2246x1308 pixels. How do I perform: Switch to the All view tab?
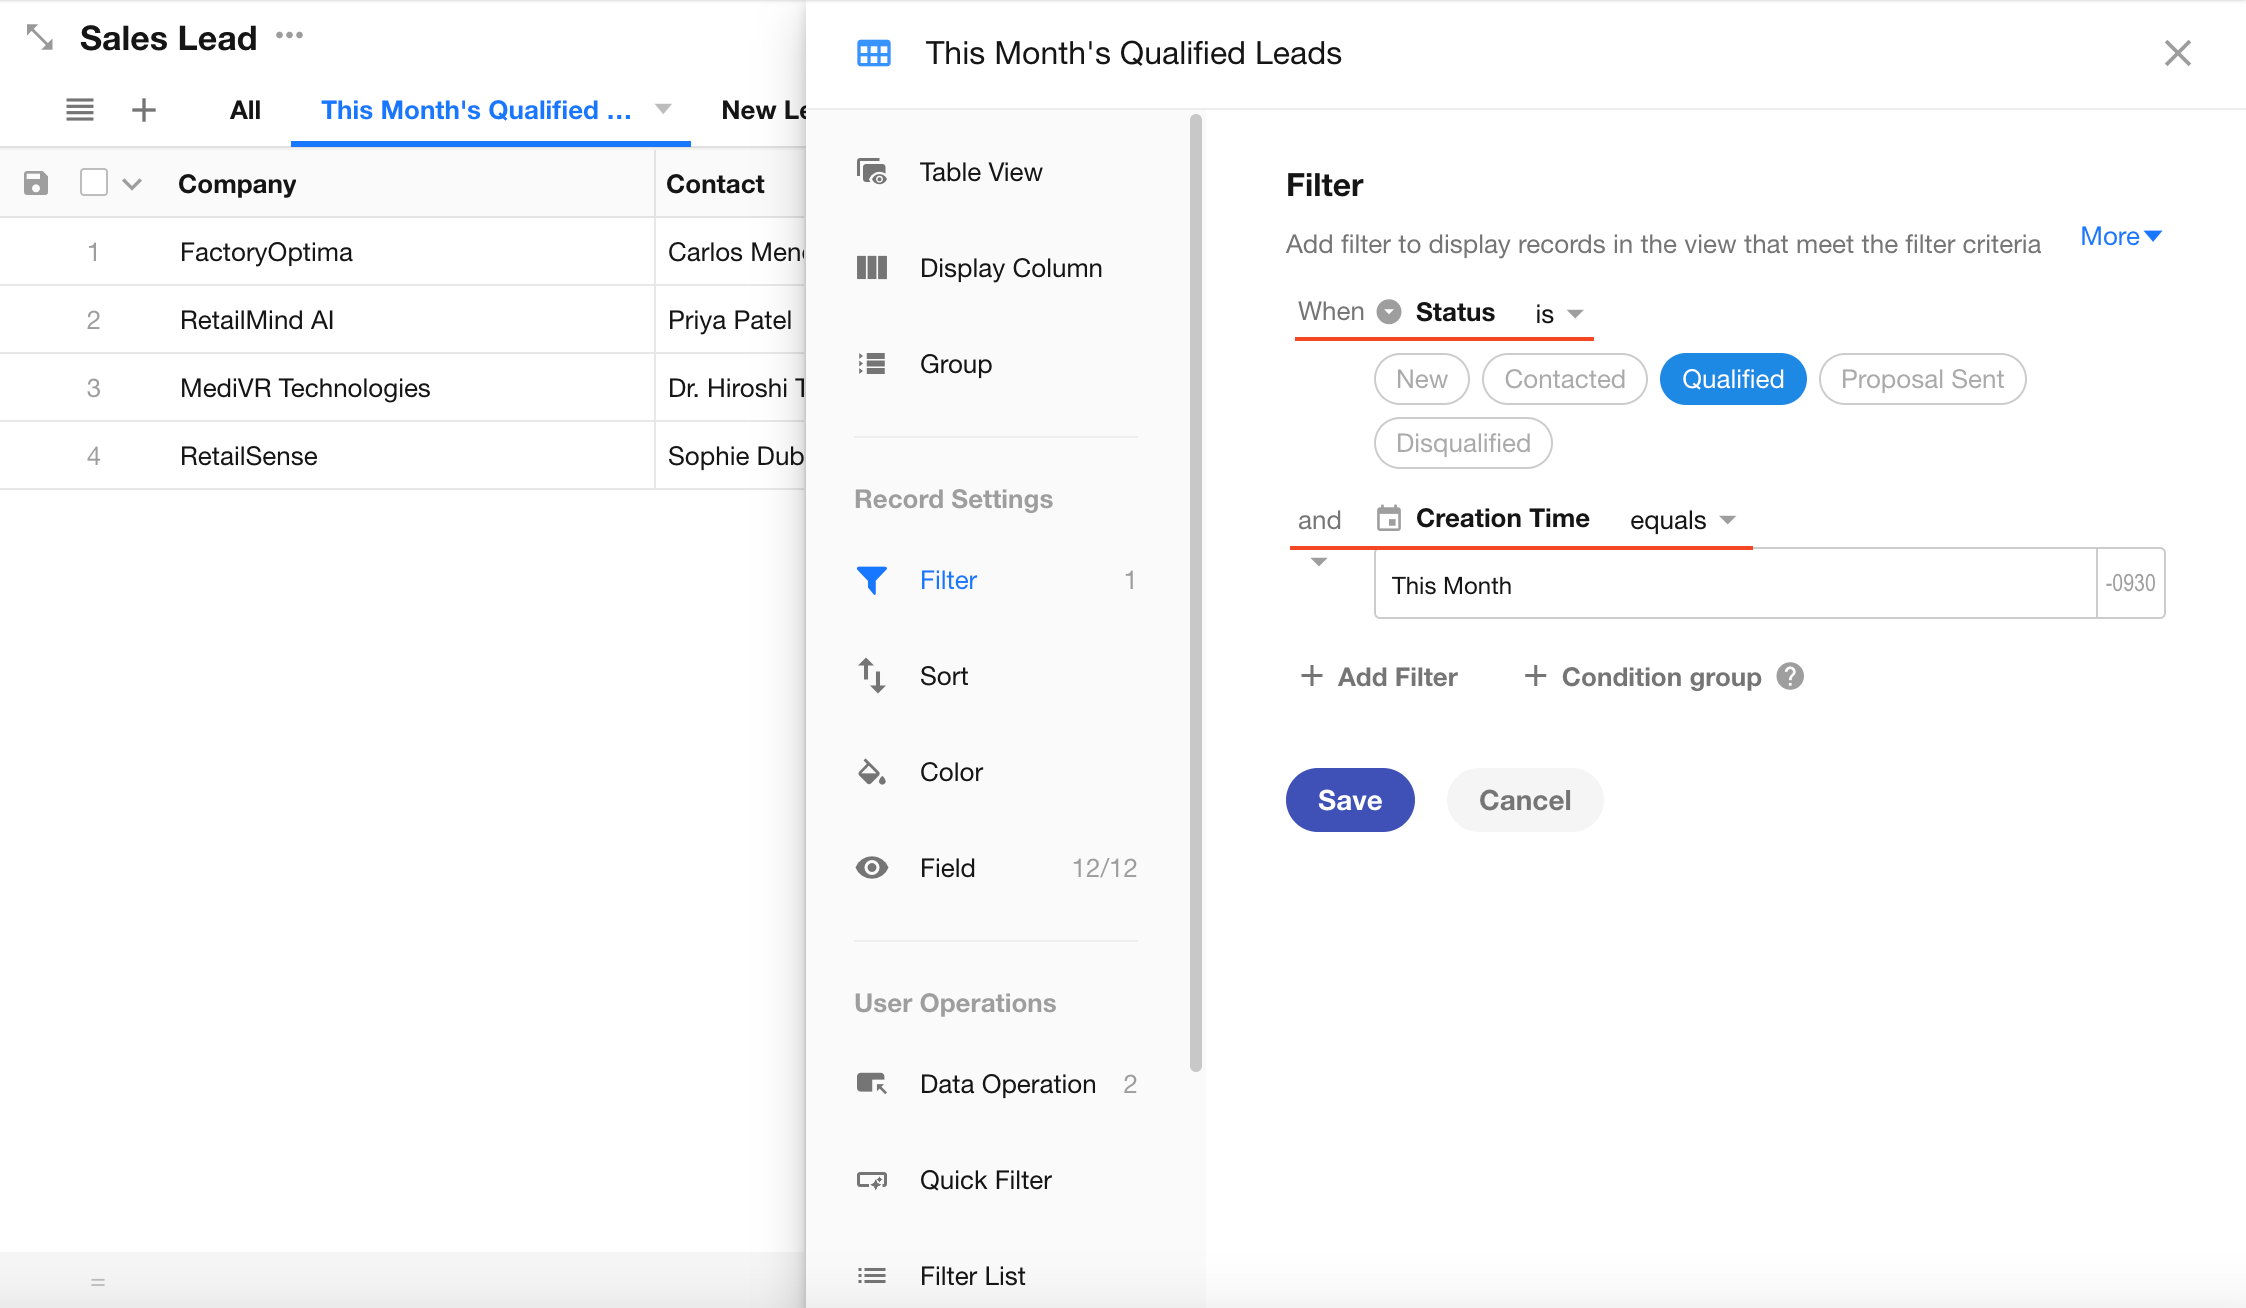pyautogui.click(x=245, y=110)
